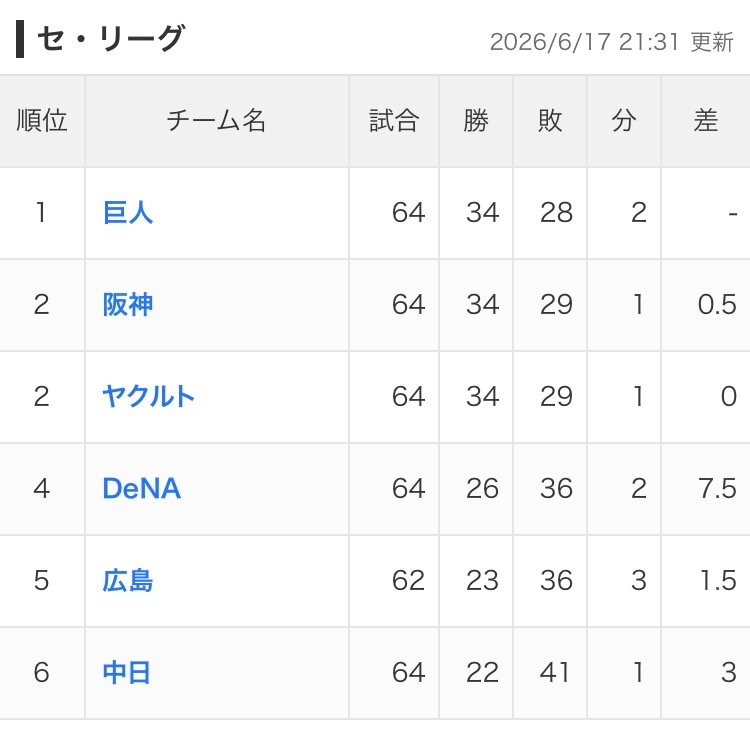
Task: Click DeNA's games-behind value 7.5
Action: [717, 489]
